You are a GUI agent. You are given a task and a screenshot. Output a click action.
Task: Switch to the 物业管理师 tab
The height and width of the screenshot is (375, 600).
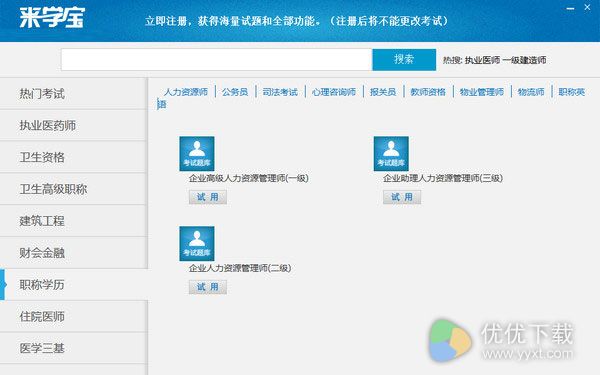point(482,92)
